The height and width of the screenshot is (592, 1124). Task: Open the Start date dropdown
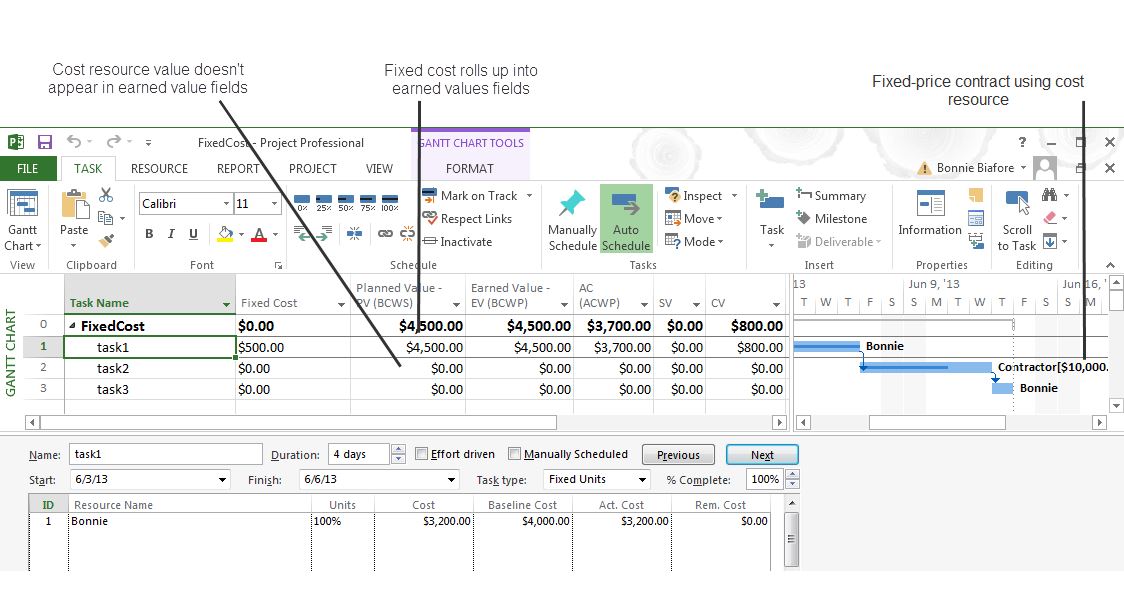[222, 479]
